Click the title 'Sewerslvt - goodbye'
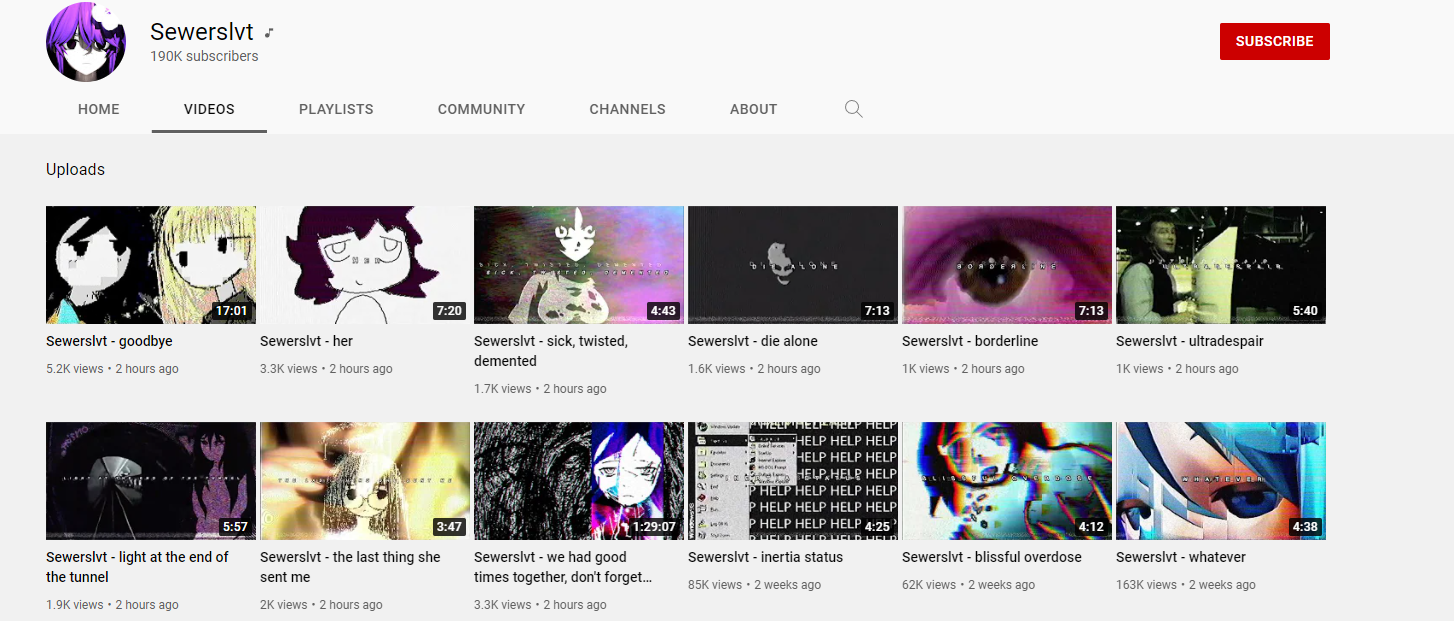The height and width of the screenshot is (621, 1454). [x=109, y=341]
